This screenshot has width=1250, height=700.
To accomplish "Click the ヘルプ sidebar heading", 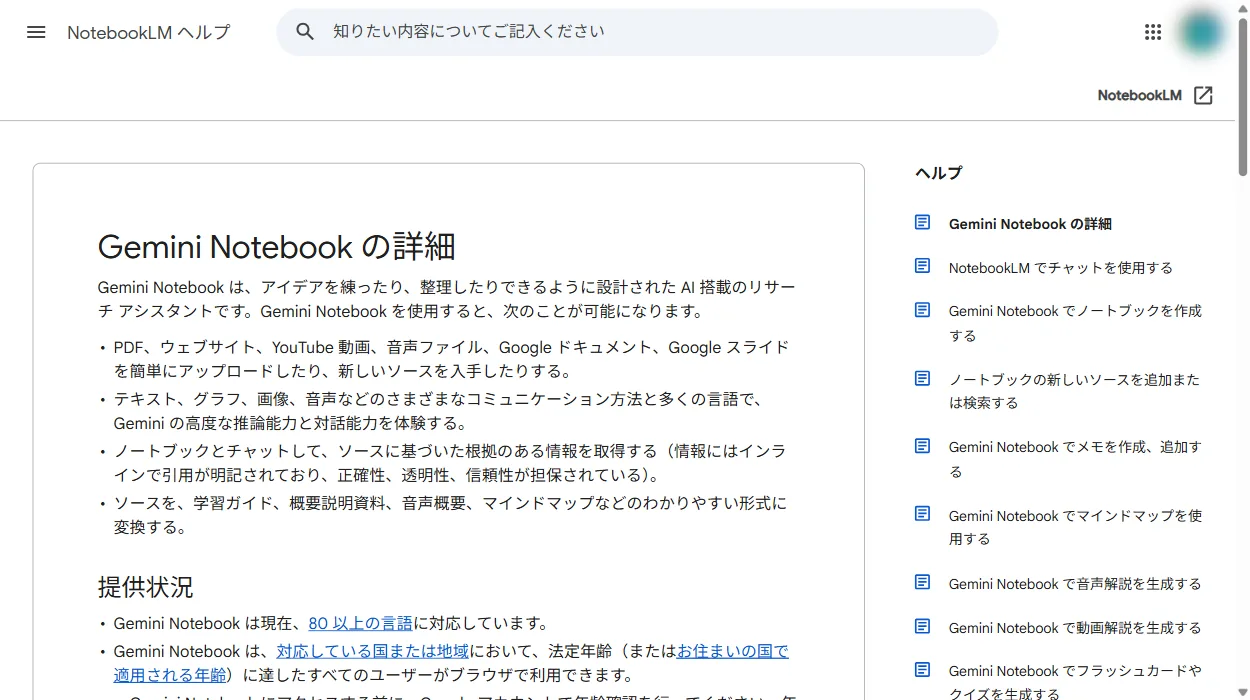I will 938,173.
